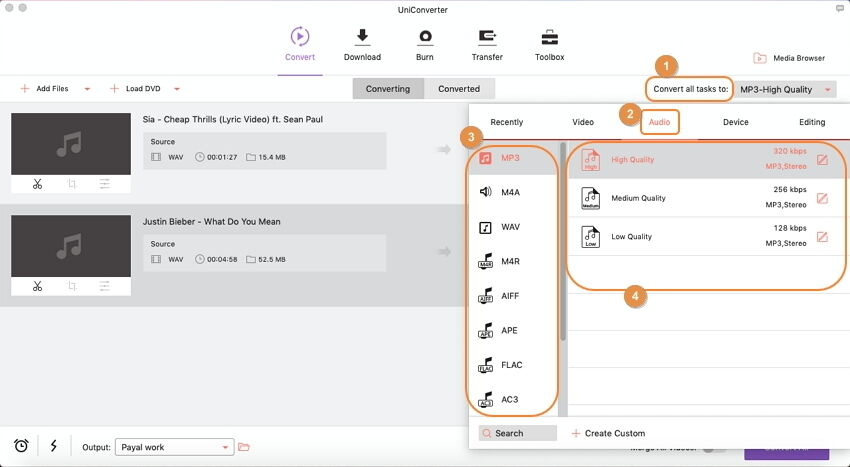Switch to the Device tab
Image resolution: width=850 pixels, height=467 pixels.
[735, 122]
